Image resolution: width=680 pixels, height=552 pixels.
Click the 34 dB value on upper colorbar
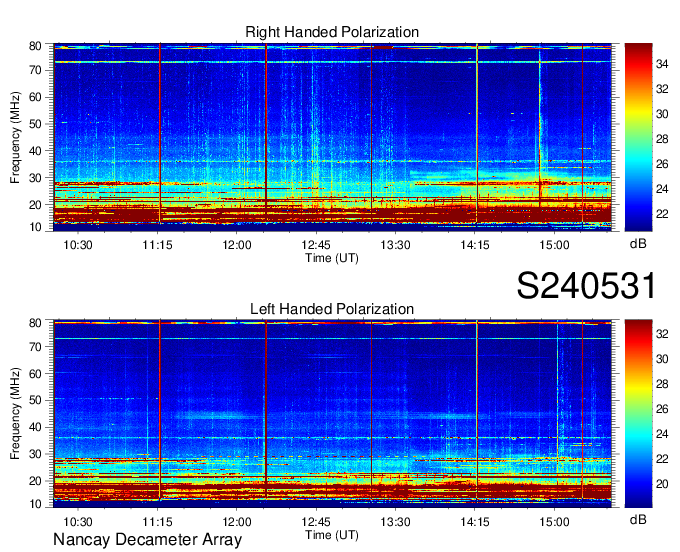(x=662, y=65)
